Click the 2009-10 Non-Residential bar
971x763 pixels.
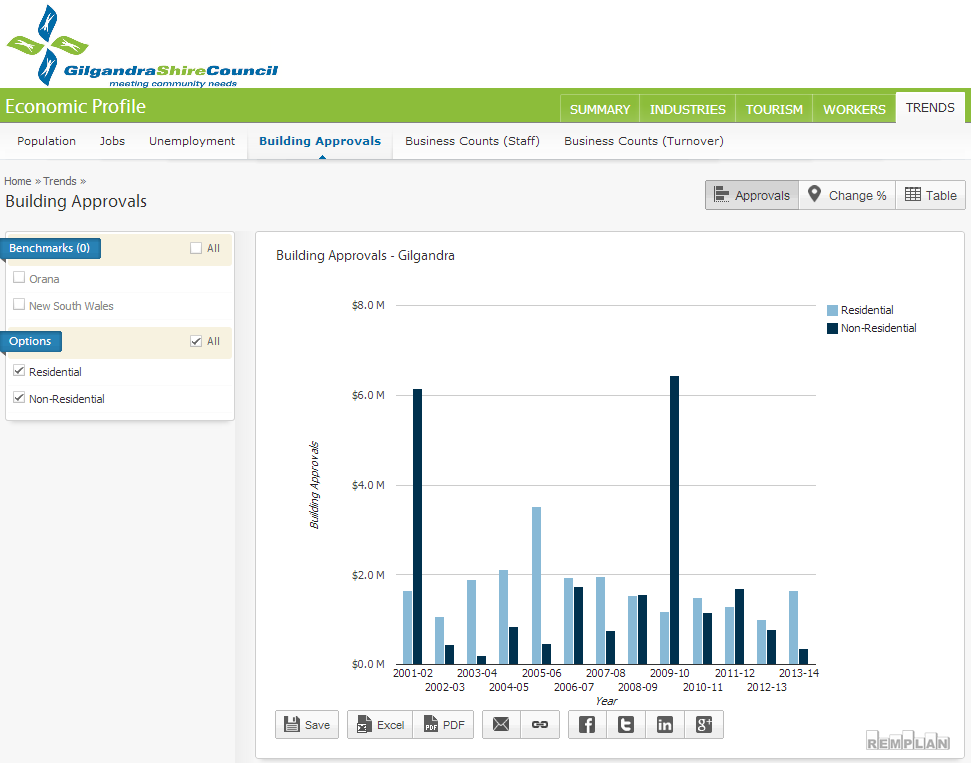[674, 520]
